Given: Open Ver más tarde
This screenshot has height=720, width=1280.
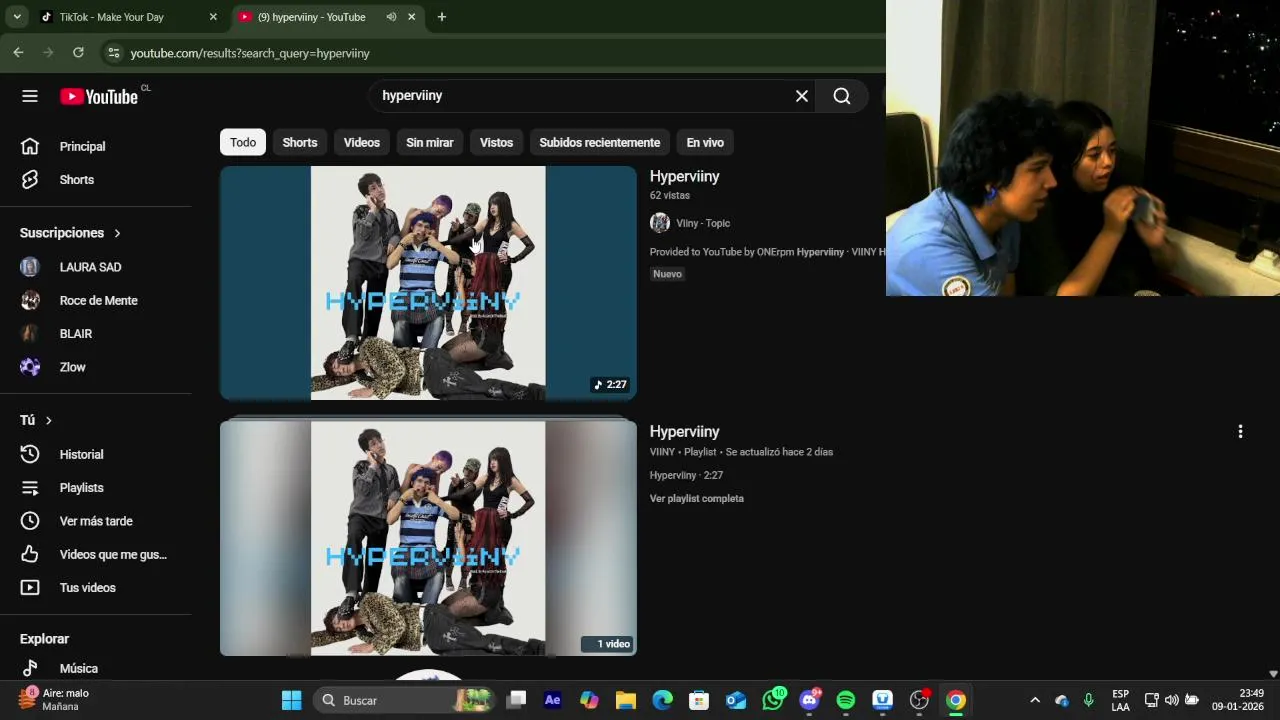Looking at the screenshot, I should 96,521.
